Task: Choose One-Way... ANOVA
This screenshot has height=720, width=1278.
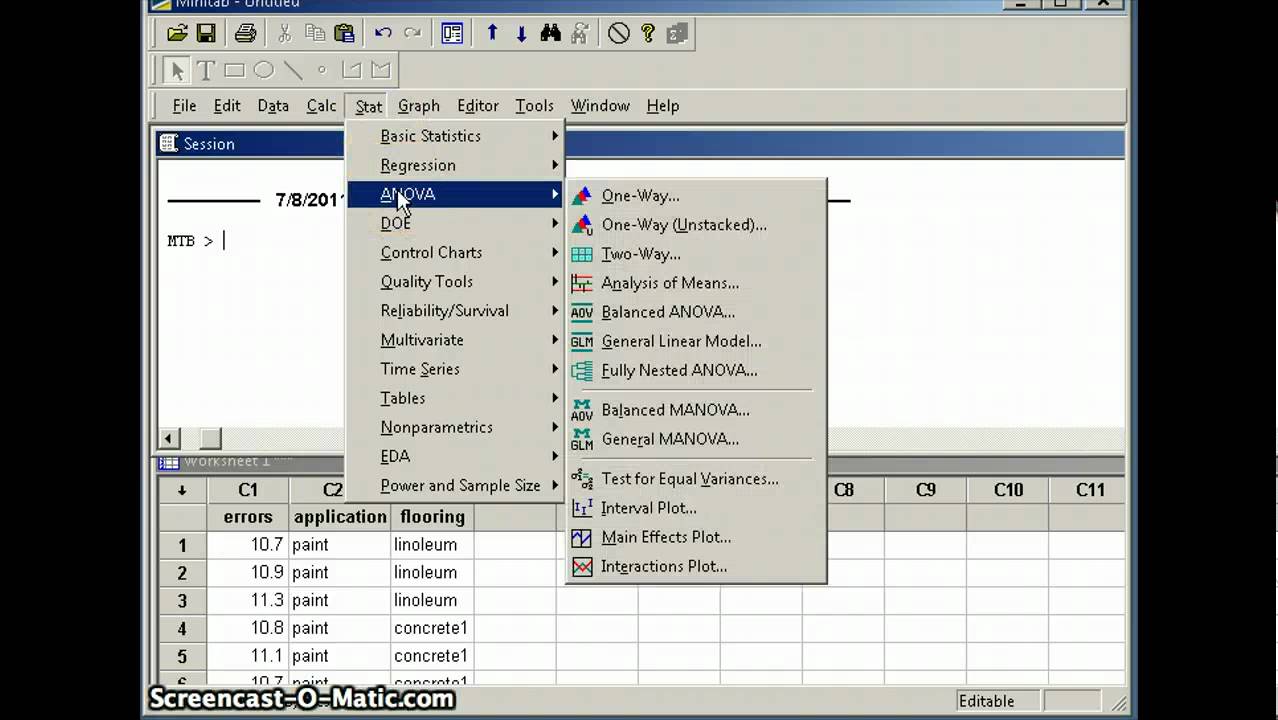Action: click(696, 196)
